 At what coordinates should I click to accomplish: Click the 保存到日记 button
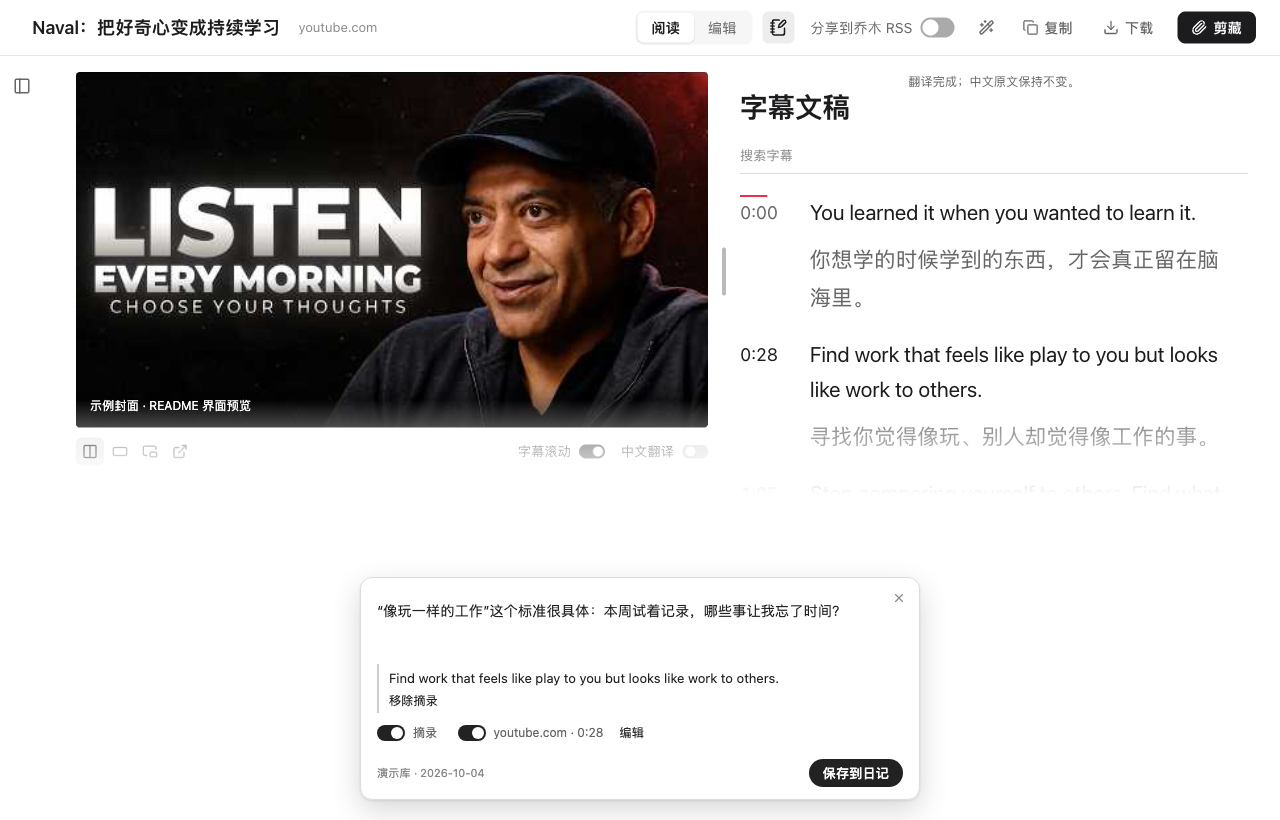(x=856, y=773)
